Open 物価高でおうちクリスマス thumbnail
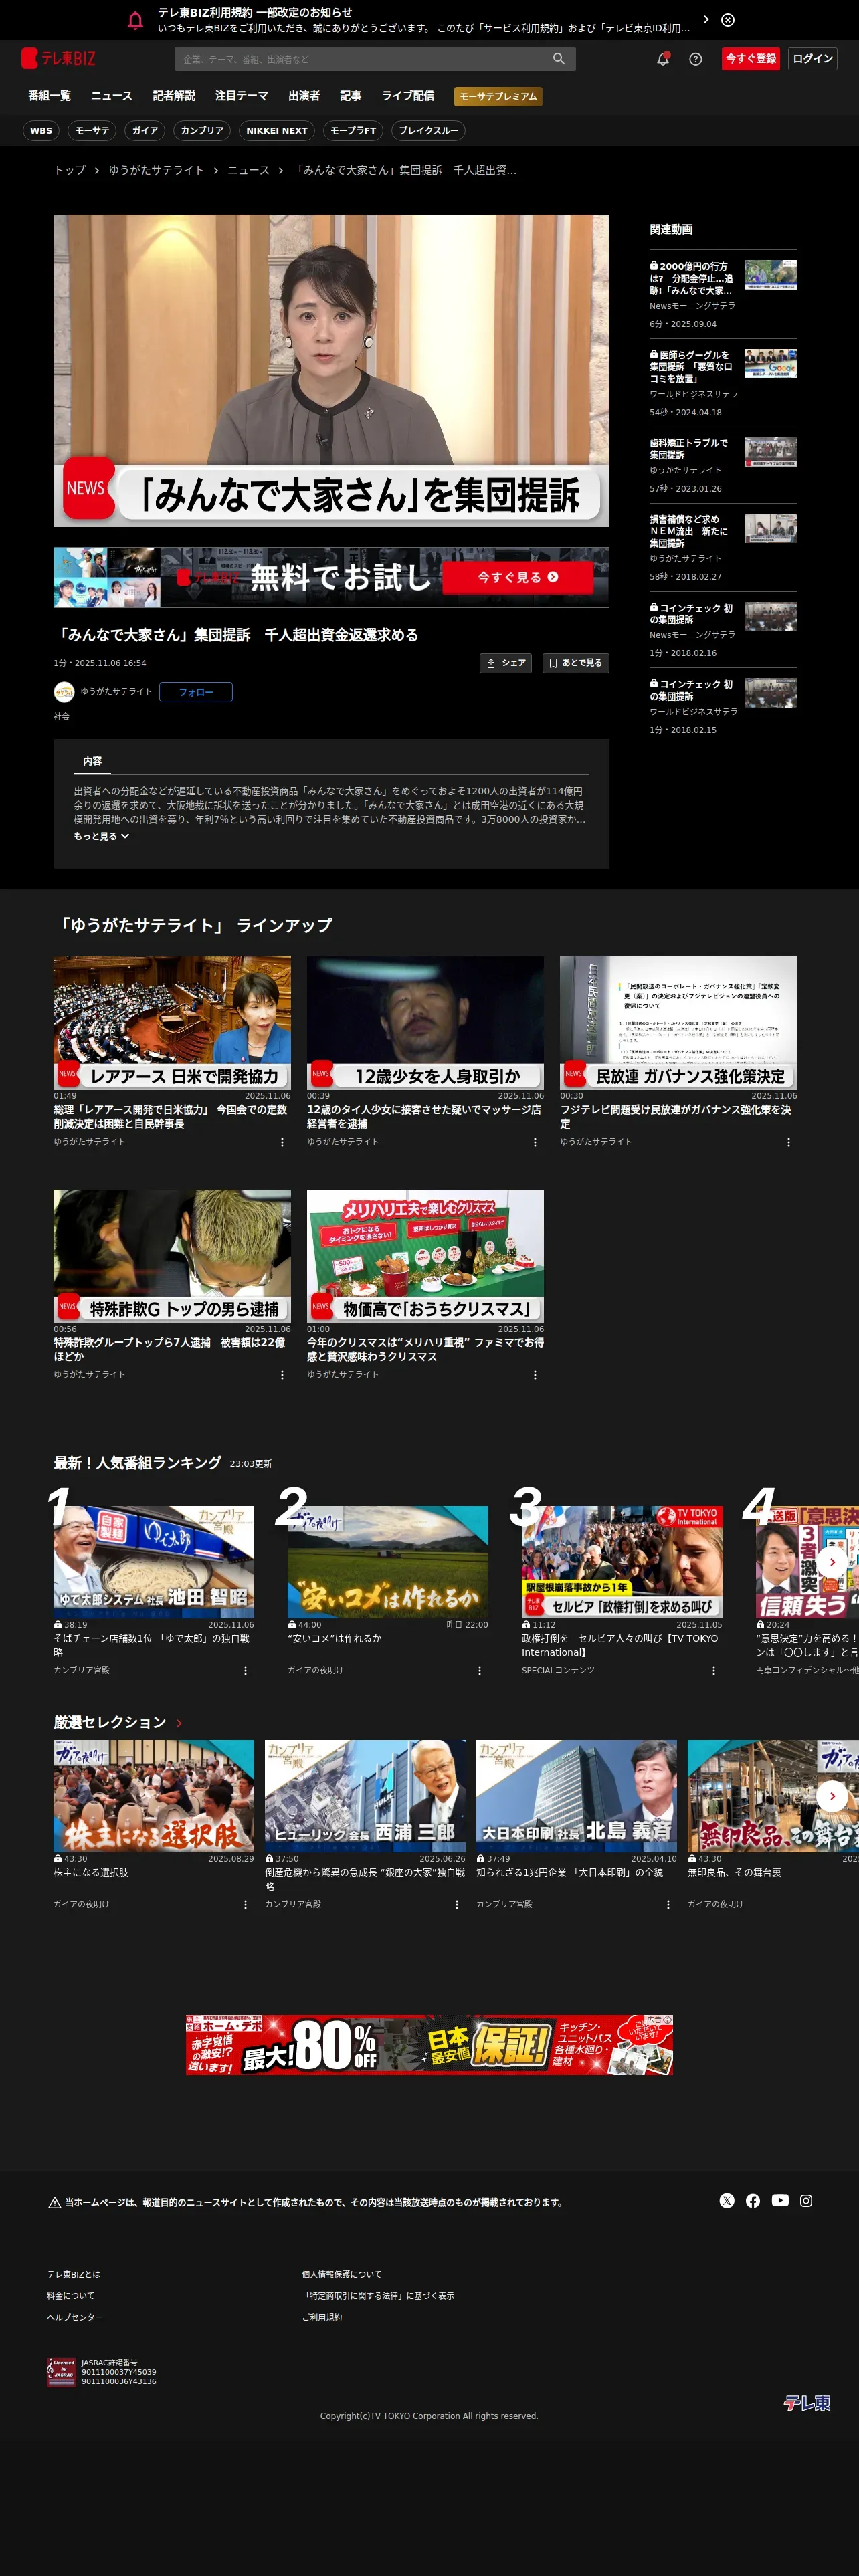 click(425, 1255)
